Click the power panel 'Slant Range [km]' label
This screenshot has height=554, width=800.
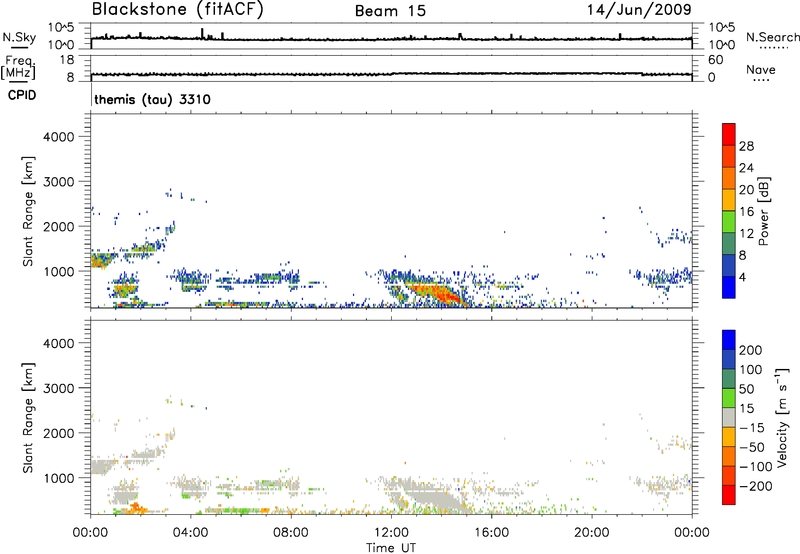pos(28,211)
